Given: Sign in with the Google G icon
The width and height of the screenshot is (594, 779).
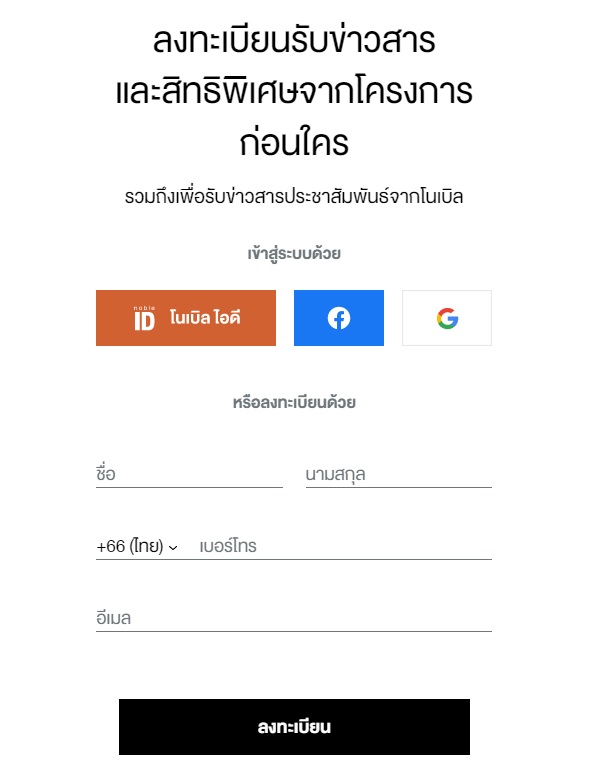Looking at the screenshot, I should 447,318.
